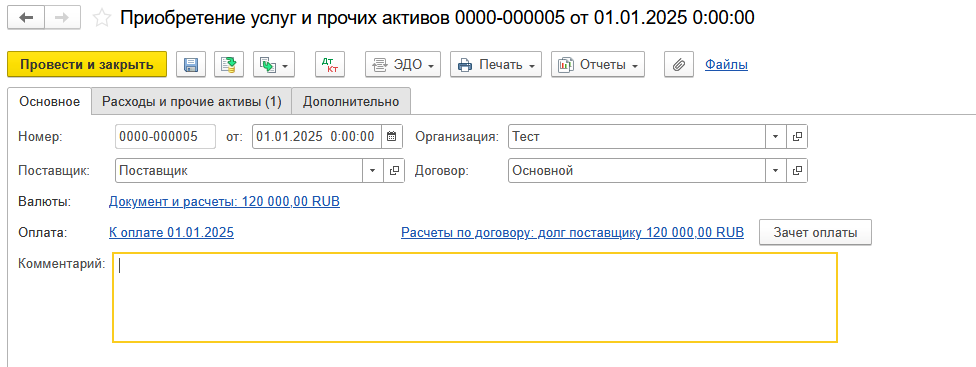Switch to the Основное tab
This screenshot has height=367, width=976.
[x=50, y=102]
